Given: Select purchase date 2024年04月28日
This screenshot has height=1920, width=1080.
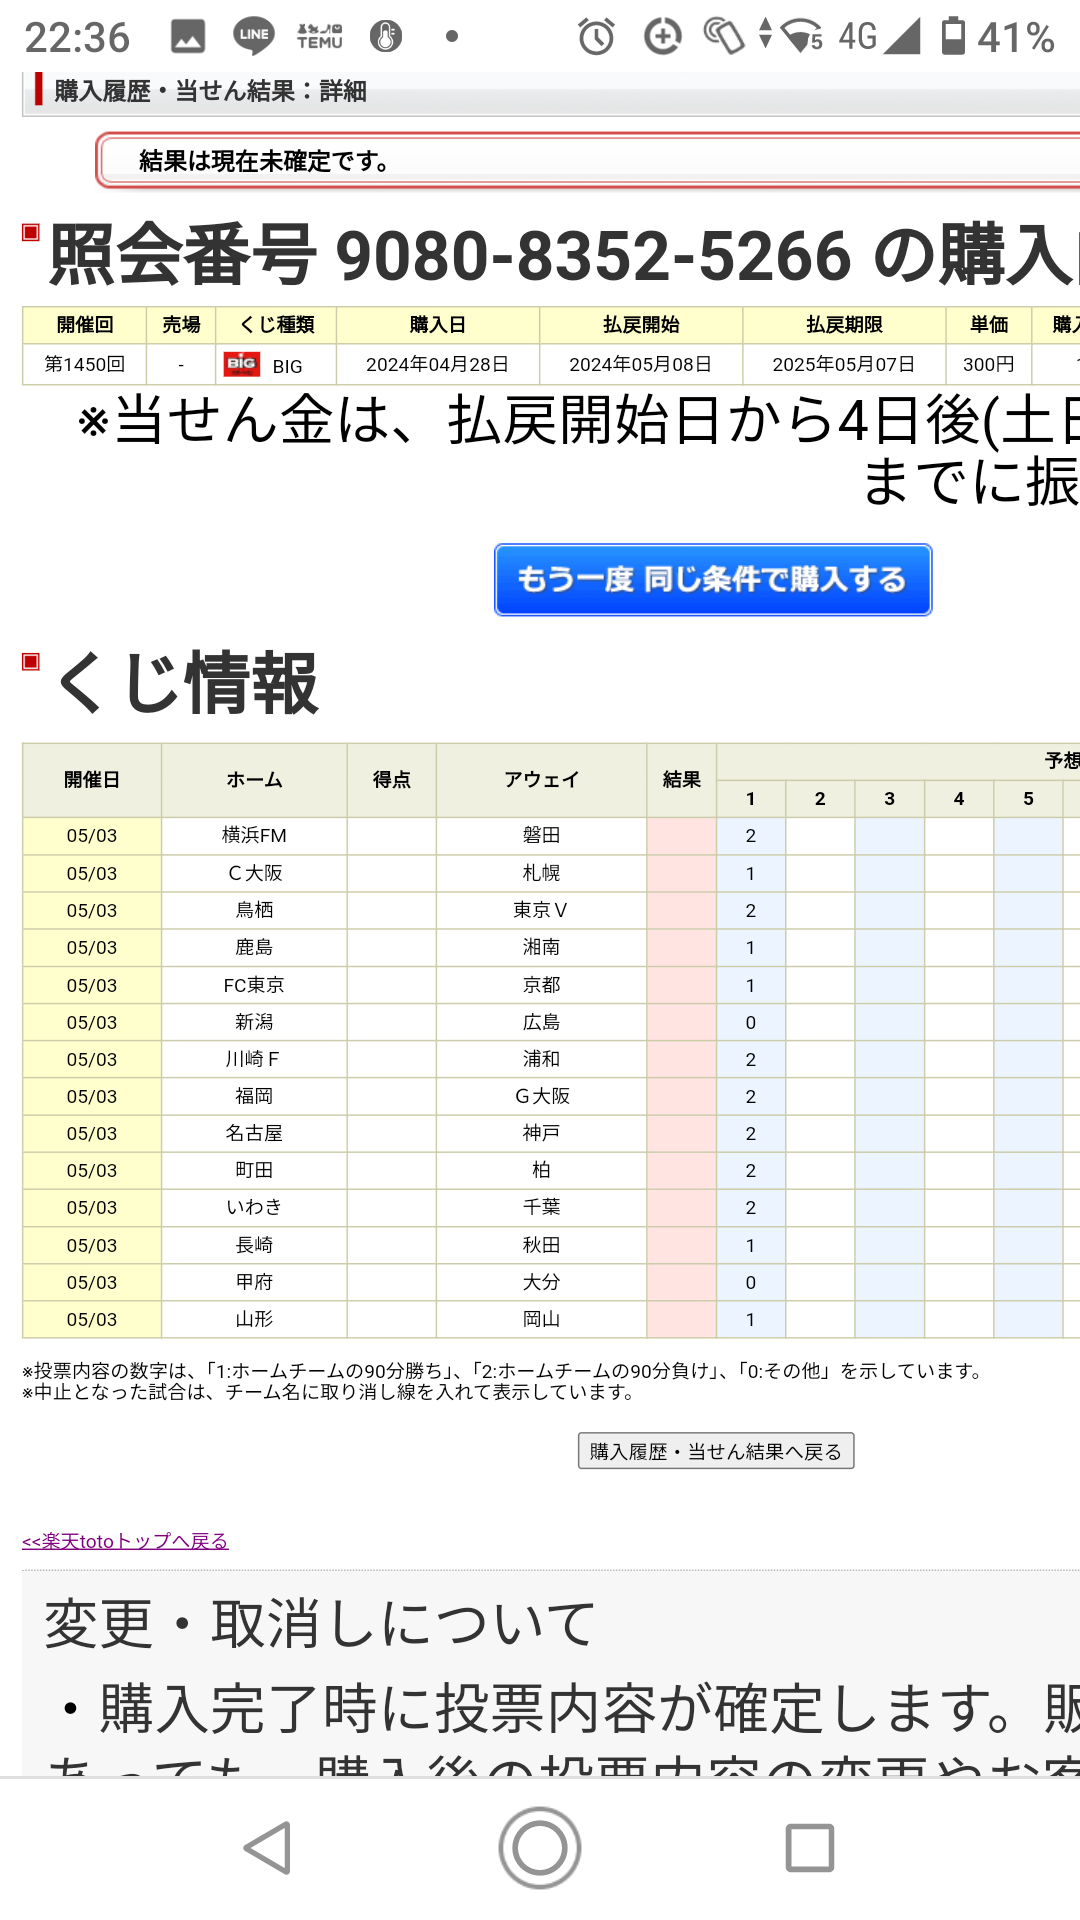Looking at the screenshot, I should click(438, 364).
